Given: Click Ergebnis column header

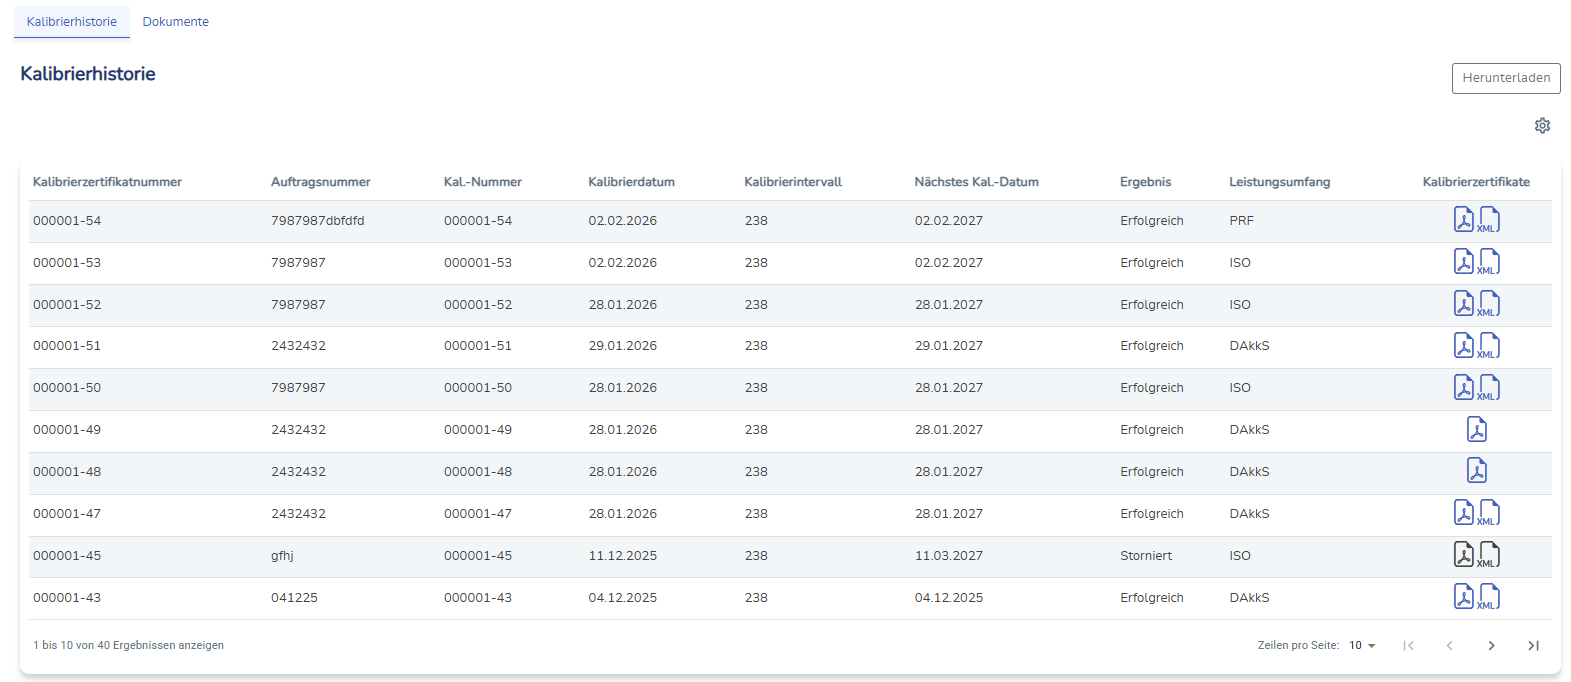Looking at the screenshot, I should [x=1145, y=182].
